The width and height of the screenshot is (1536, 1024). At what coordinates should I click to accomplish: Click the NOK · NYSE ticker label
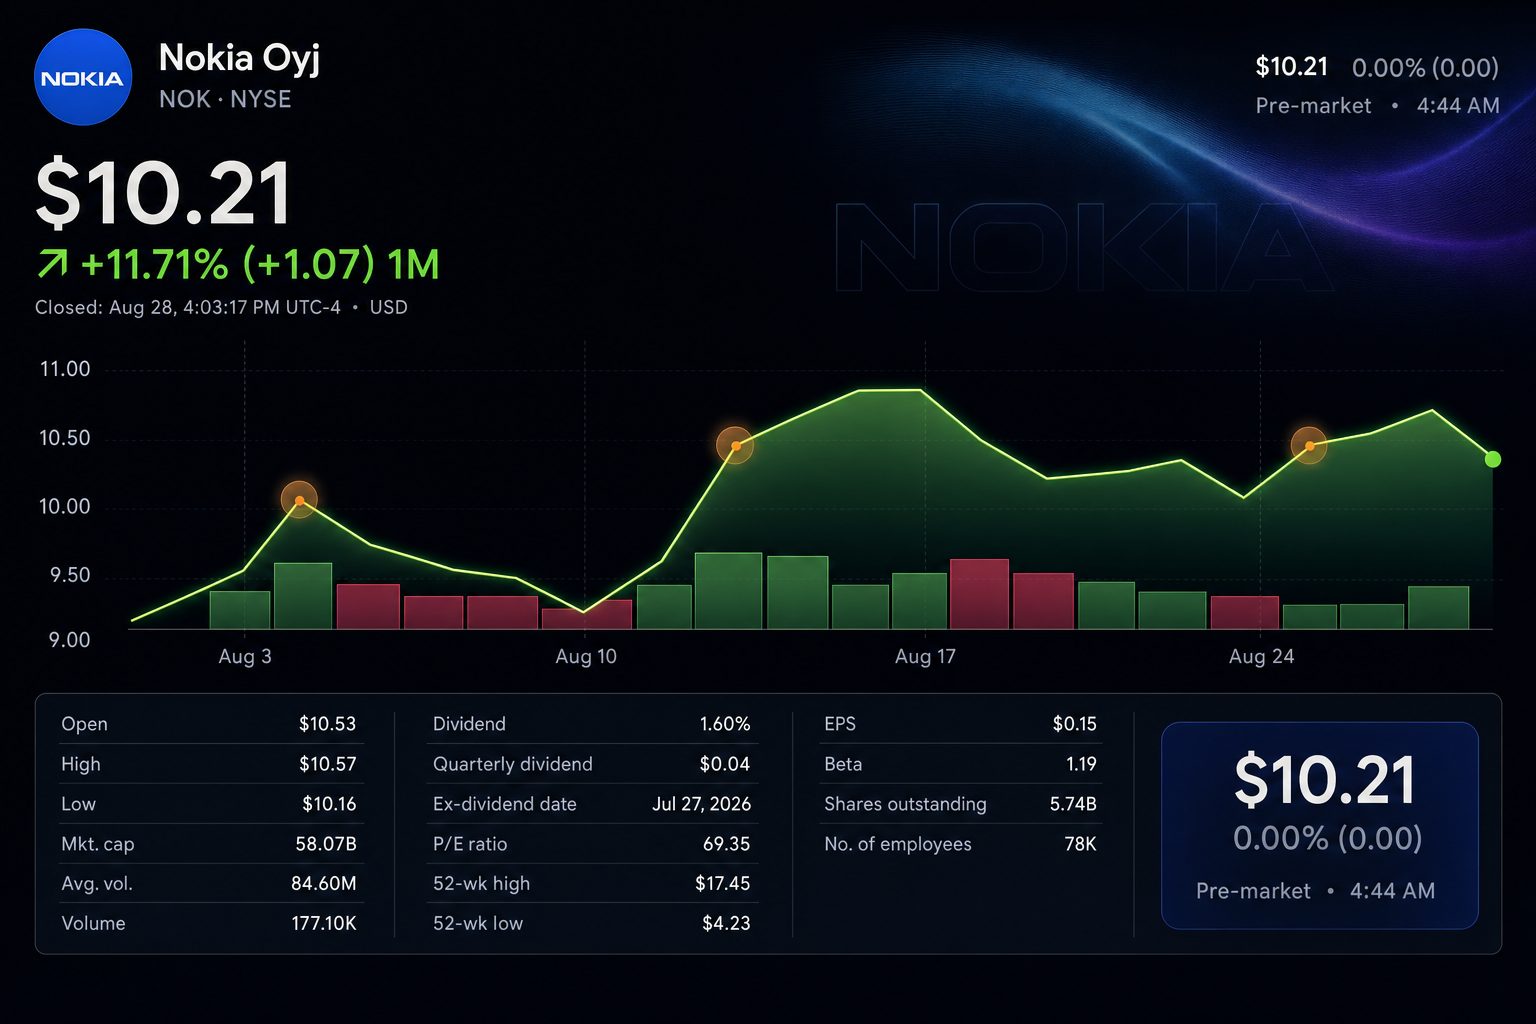[x=225, y=99]
